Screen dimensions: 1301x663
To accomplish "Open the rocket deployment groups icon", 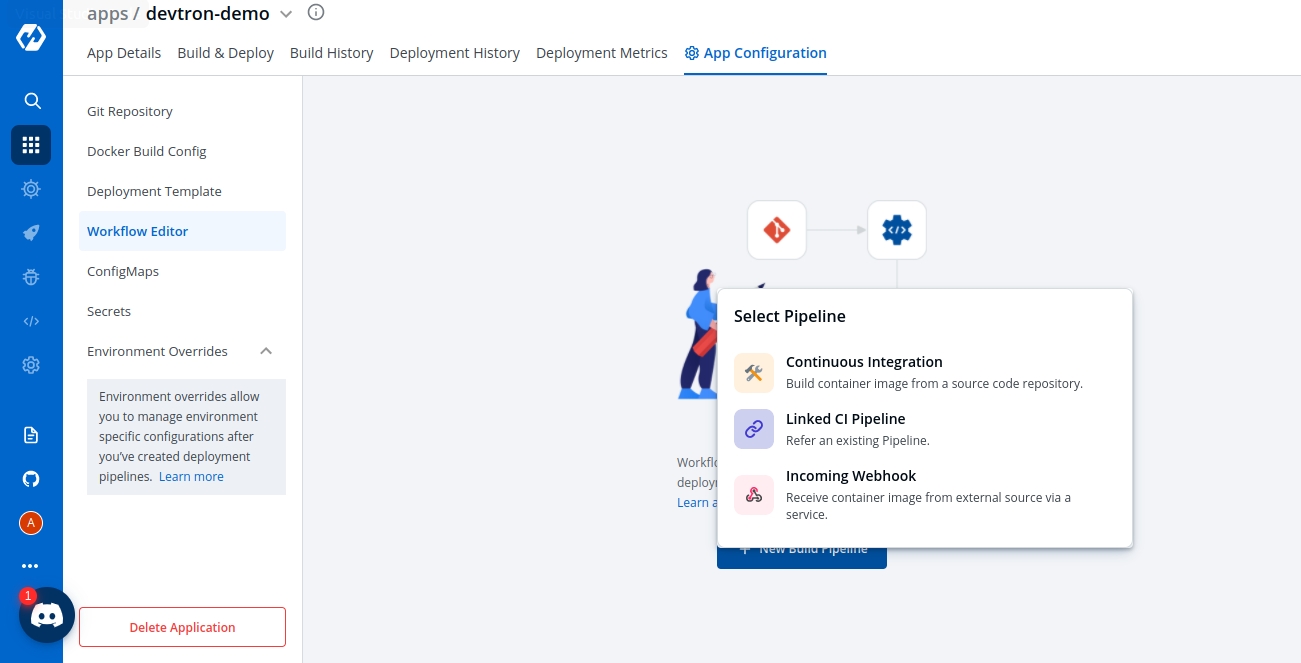I will click(31, 233).
